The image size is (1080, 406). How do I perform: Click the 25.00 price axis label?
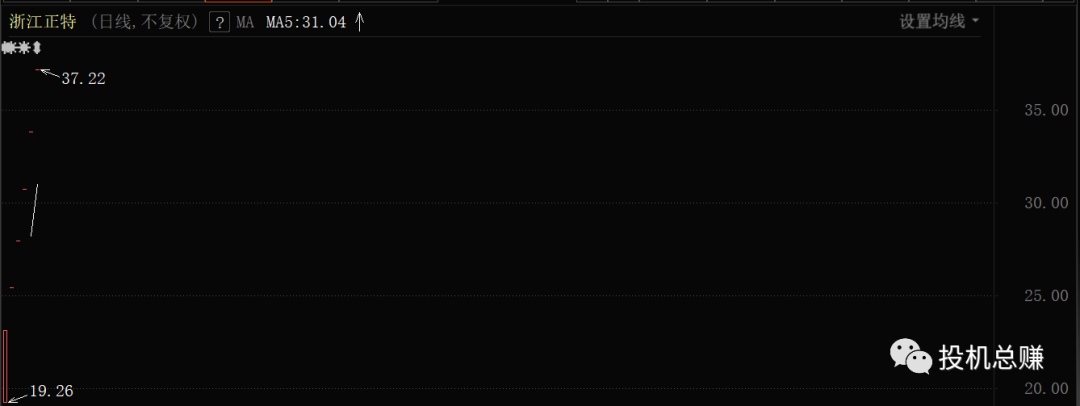[x=1046, y=296]
